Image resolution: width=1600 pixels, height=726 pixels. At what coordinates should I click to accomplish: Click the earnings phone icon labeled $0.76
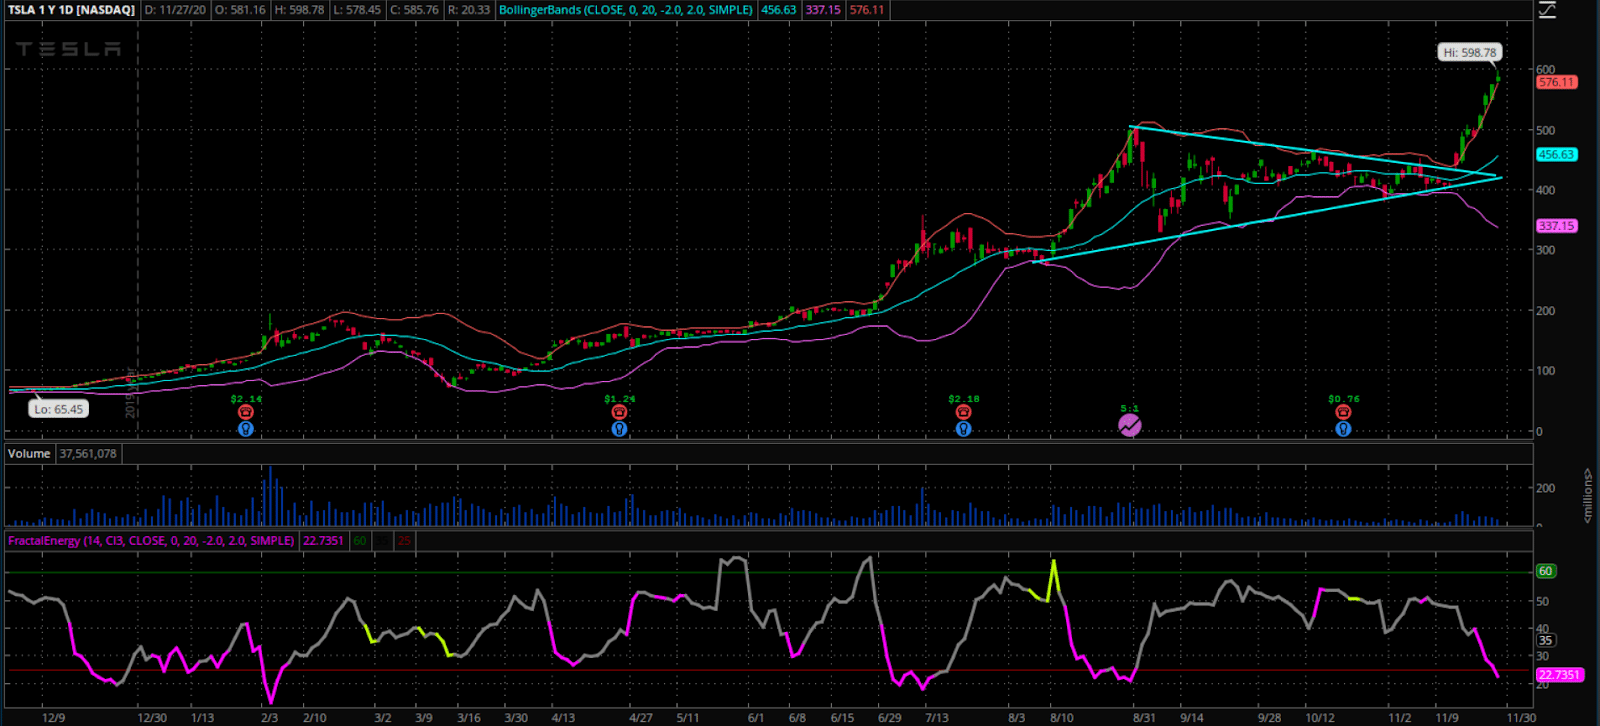pos(1343,412)
